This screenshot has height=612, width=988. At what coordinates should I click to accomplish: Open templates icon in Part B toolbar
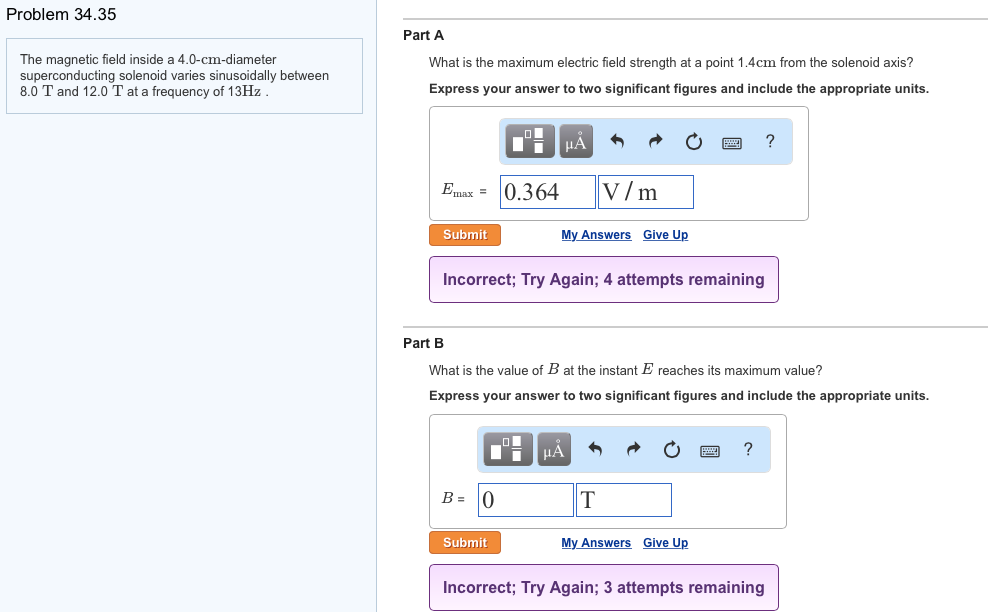[508, 449]
